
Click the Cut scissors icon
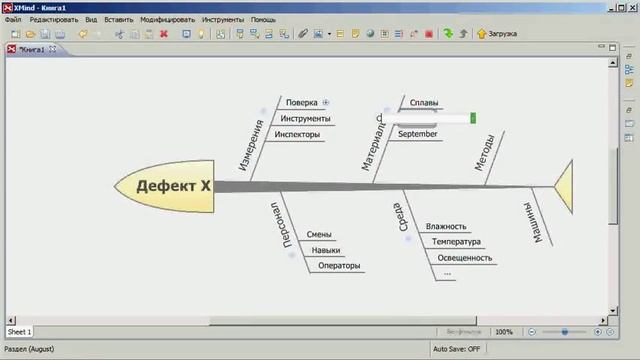click(x=119, y=34)
